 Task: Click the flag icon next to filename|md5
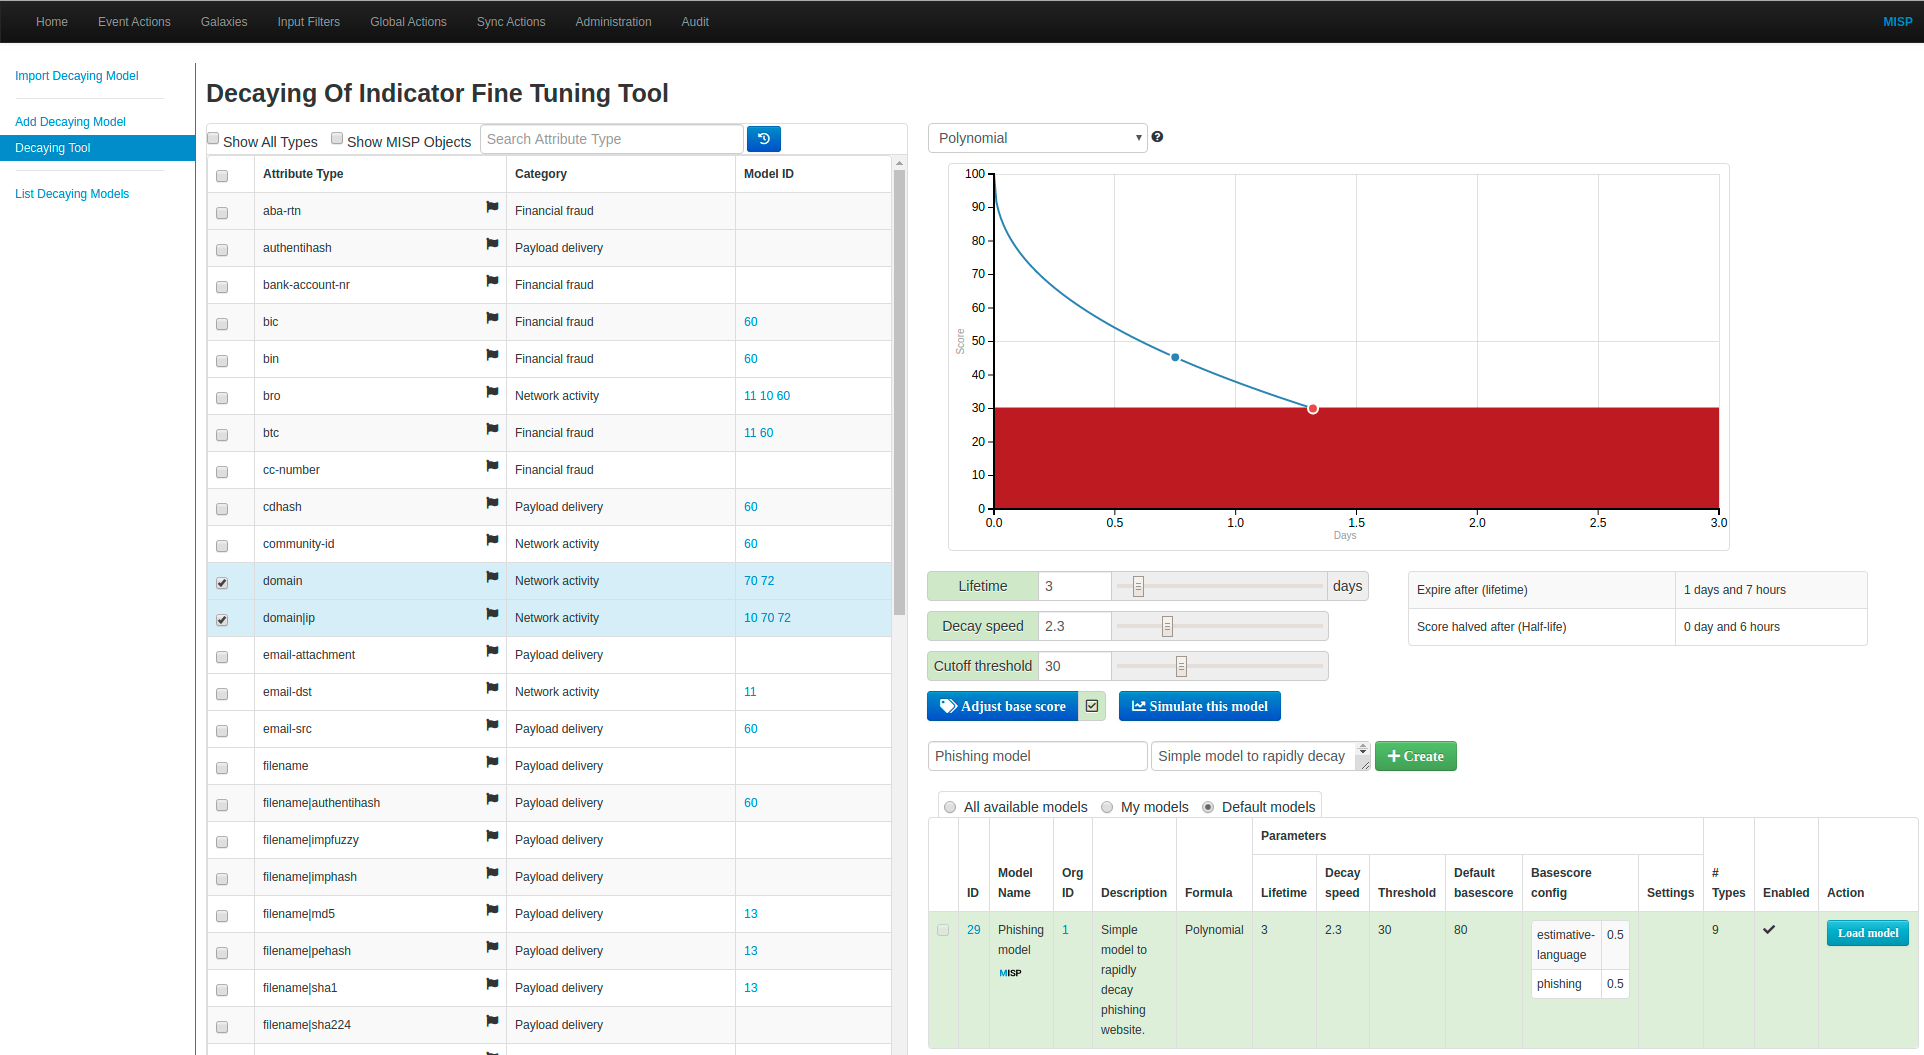click(492, 910)
